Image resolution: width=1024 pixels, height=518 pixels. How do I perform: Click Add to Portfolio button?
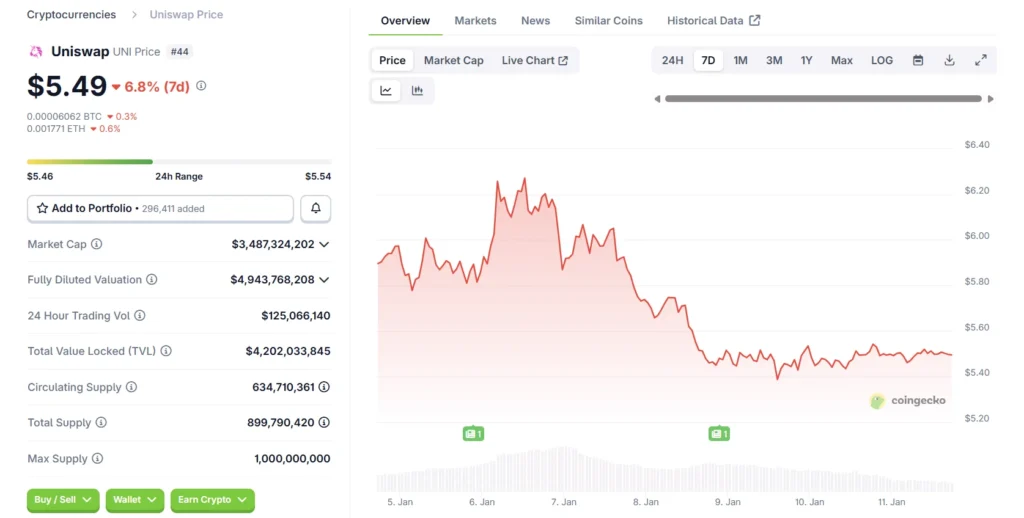coord(160,208)
